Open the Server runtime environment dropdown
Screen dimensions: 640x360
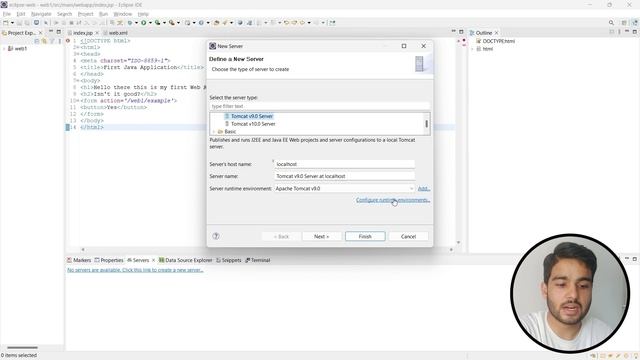(411, 189)
